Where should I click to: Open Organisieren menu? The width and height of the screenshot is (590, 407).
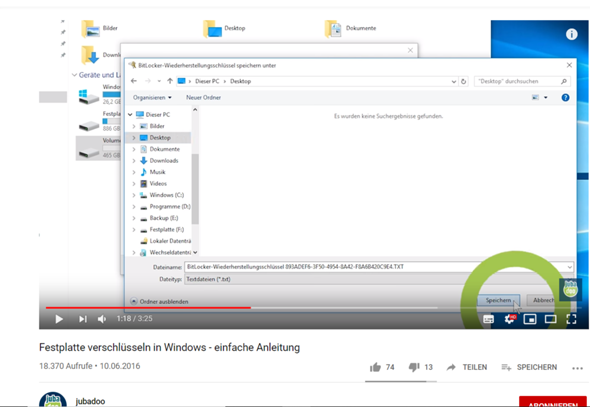coord(152,97)
